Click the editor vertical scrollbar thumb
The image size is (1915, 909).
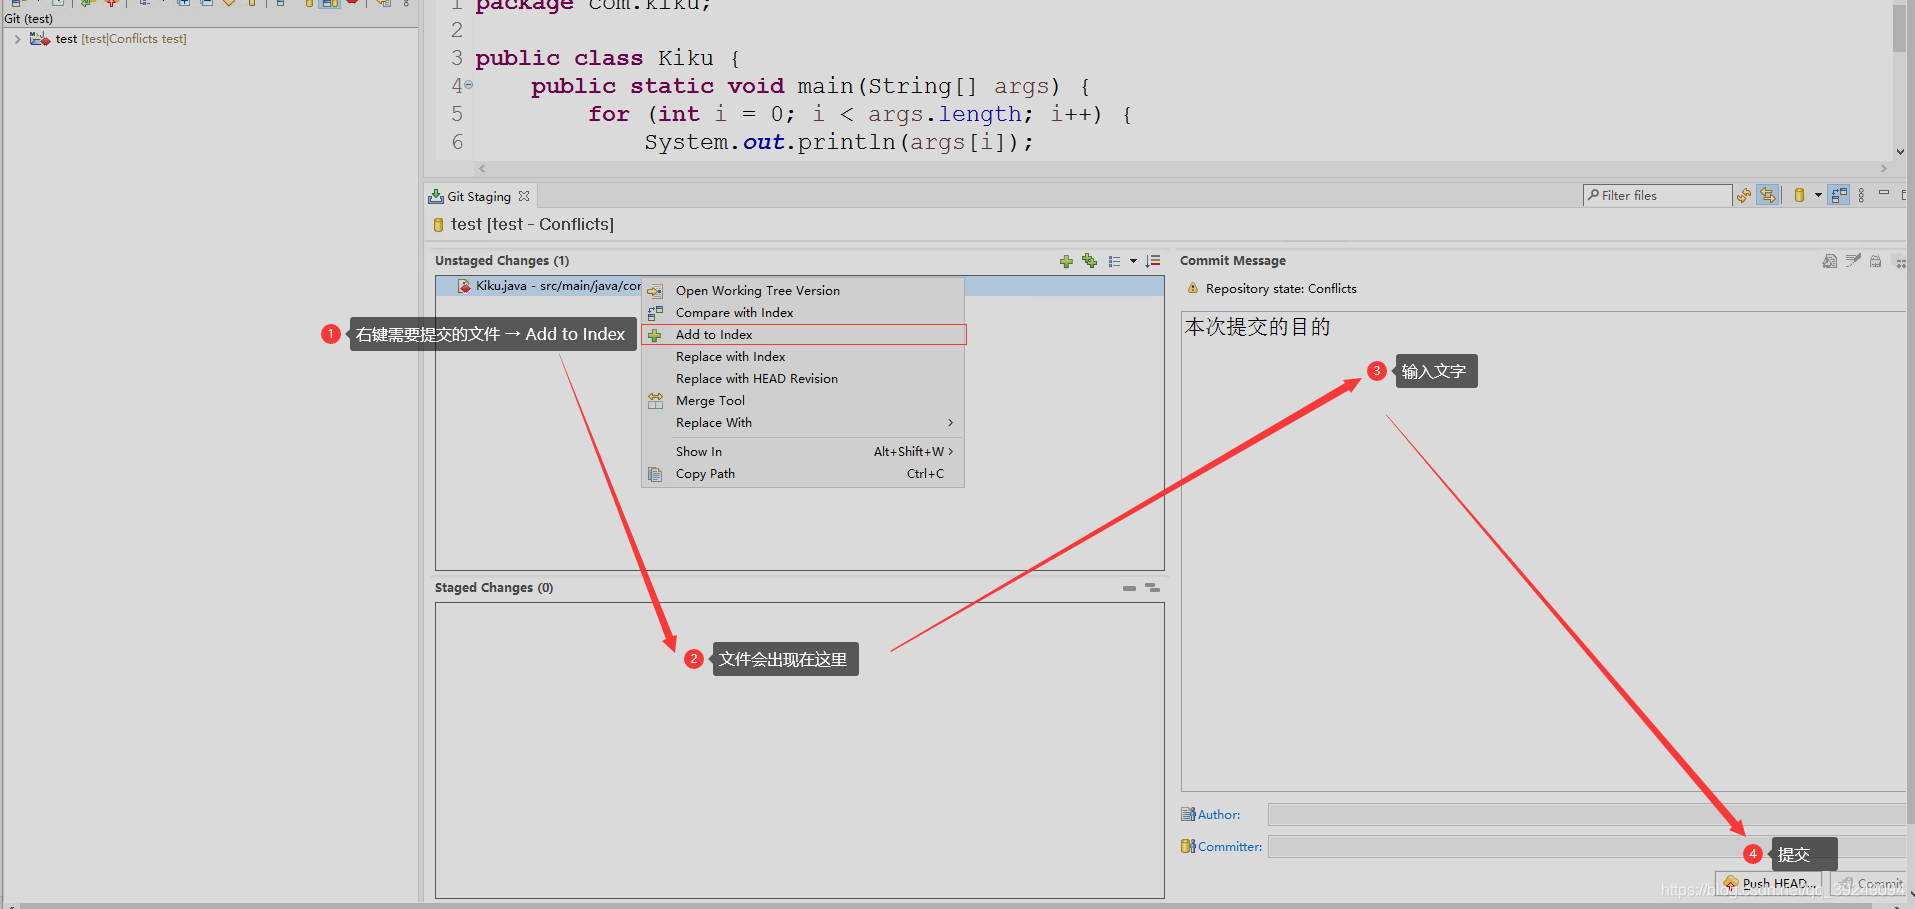tap(1899, 27)
